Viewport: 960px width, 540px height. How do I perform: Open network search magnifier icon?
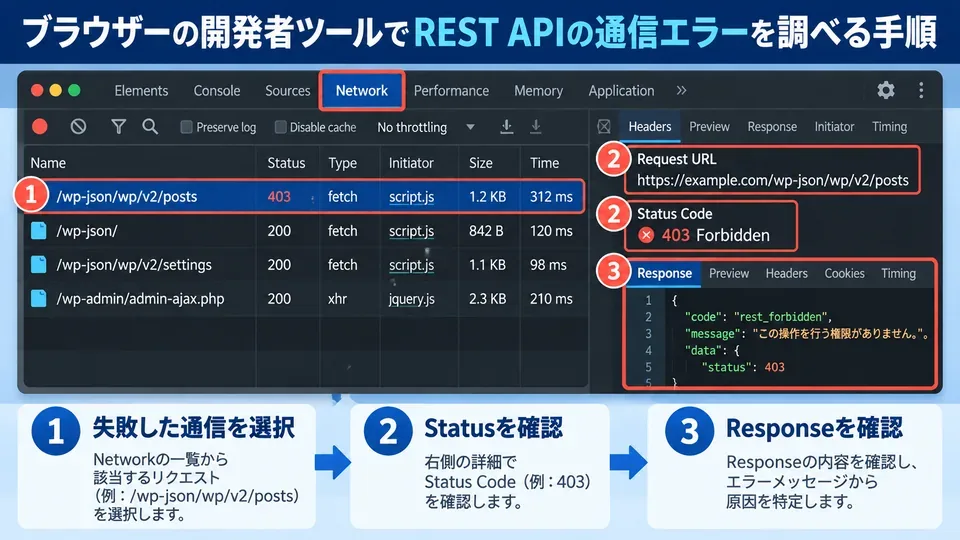tap(150, 127)
